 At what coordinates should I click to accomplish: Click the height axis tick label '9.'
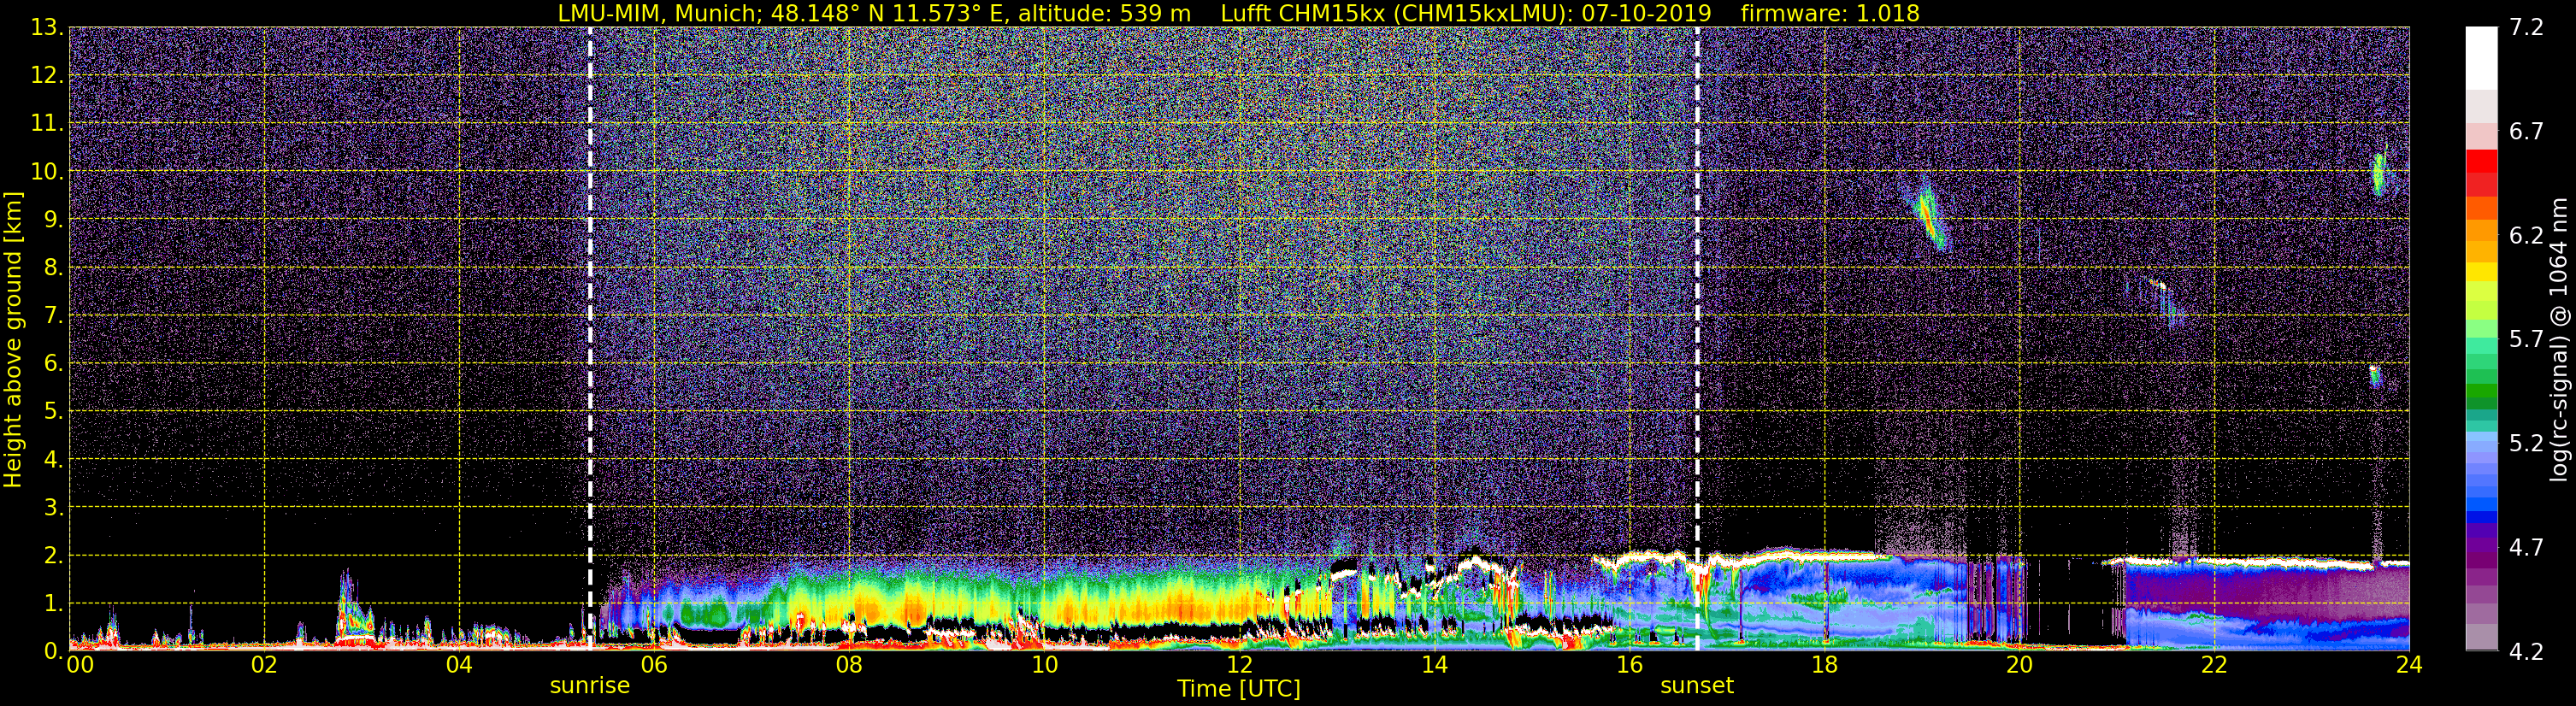[x=53, y=220]
